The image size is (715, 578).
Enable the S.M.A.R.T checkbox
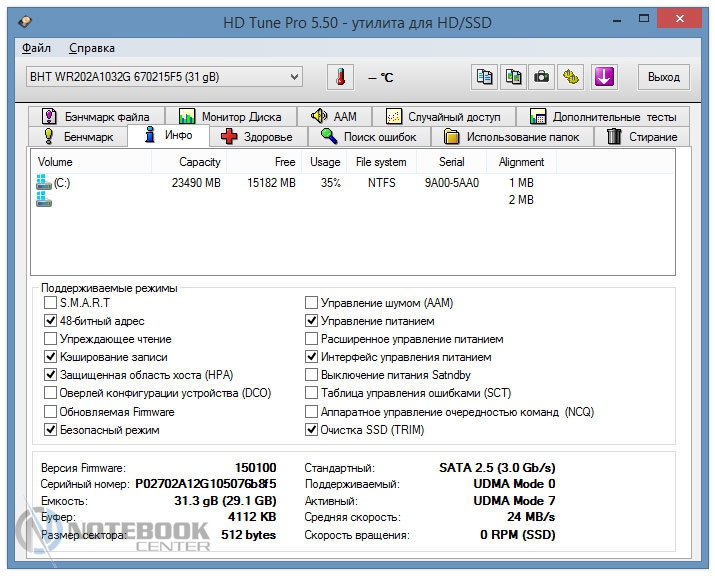click(x=51, y=303)
